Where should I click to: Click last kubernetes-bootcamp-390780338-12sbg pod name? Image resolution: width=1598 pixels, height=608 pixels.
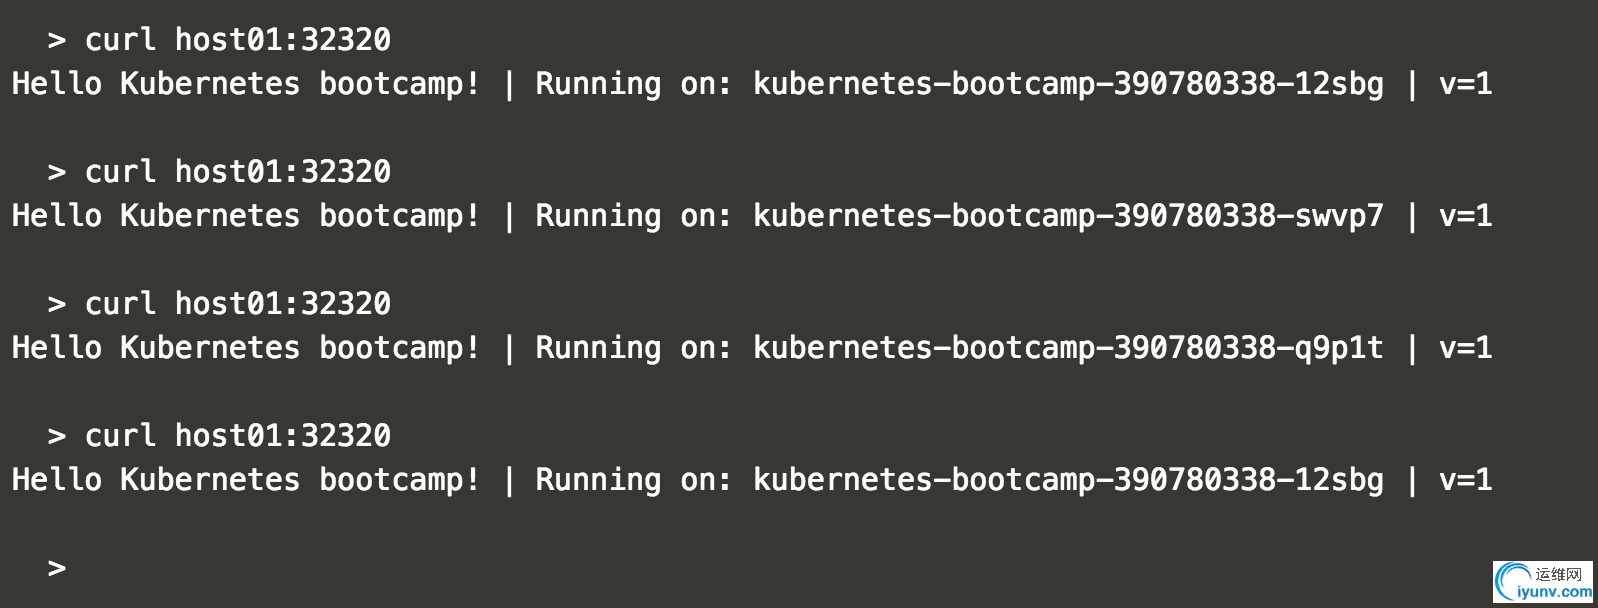(1069, 480)
